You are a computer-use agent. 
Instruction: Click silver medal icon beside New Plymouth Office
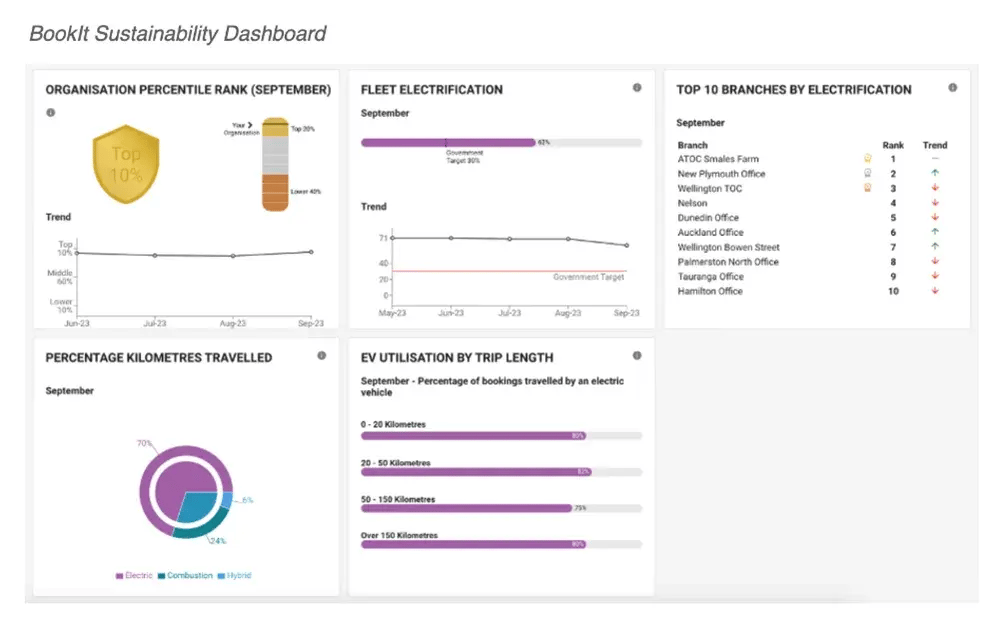867,173
